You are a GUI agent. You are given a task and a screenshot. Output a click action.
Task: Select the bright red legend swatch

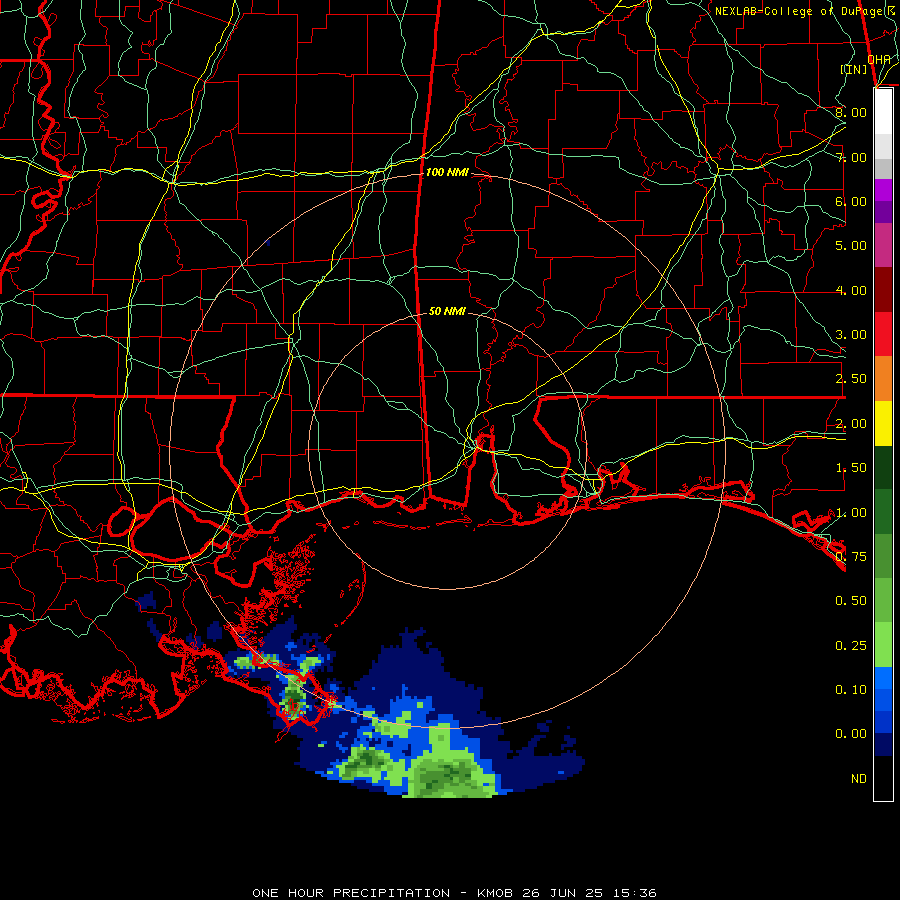tap(883, 334)
